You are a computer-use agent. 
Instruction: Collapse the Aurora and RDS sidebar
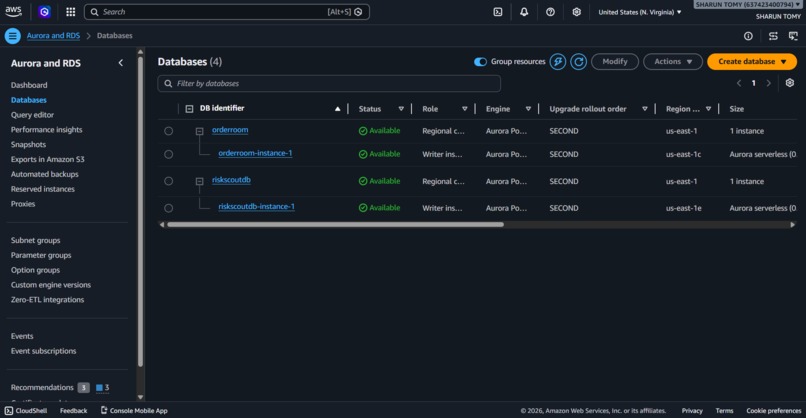tap(121, 63)
